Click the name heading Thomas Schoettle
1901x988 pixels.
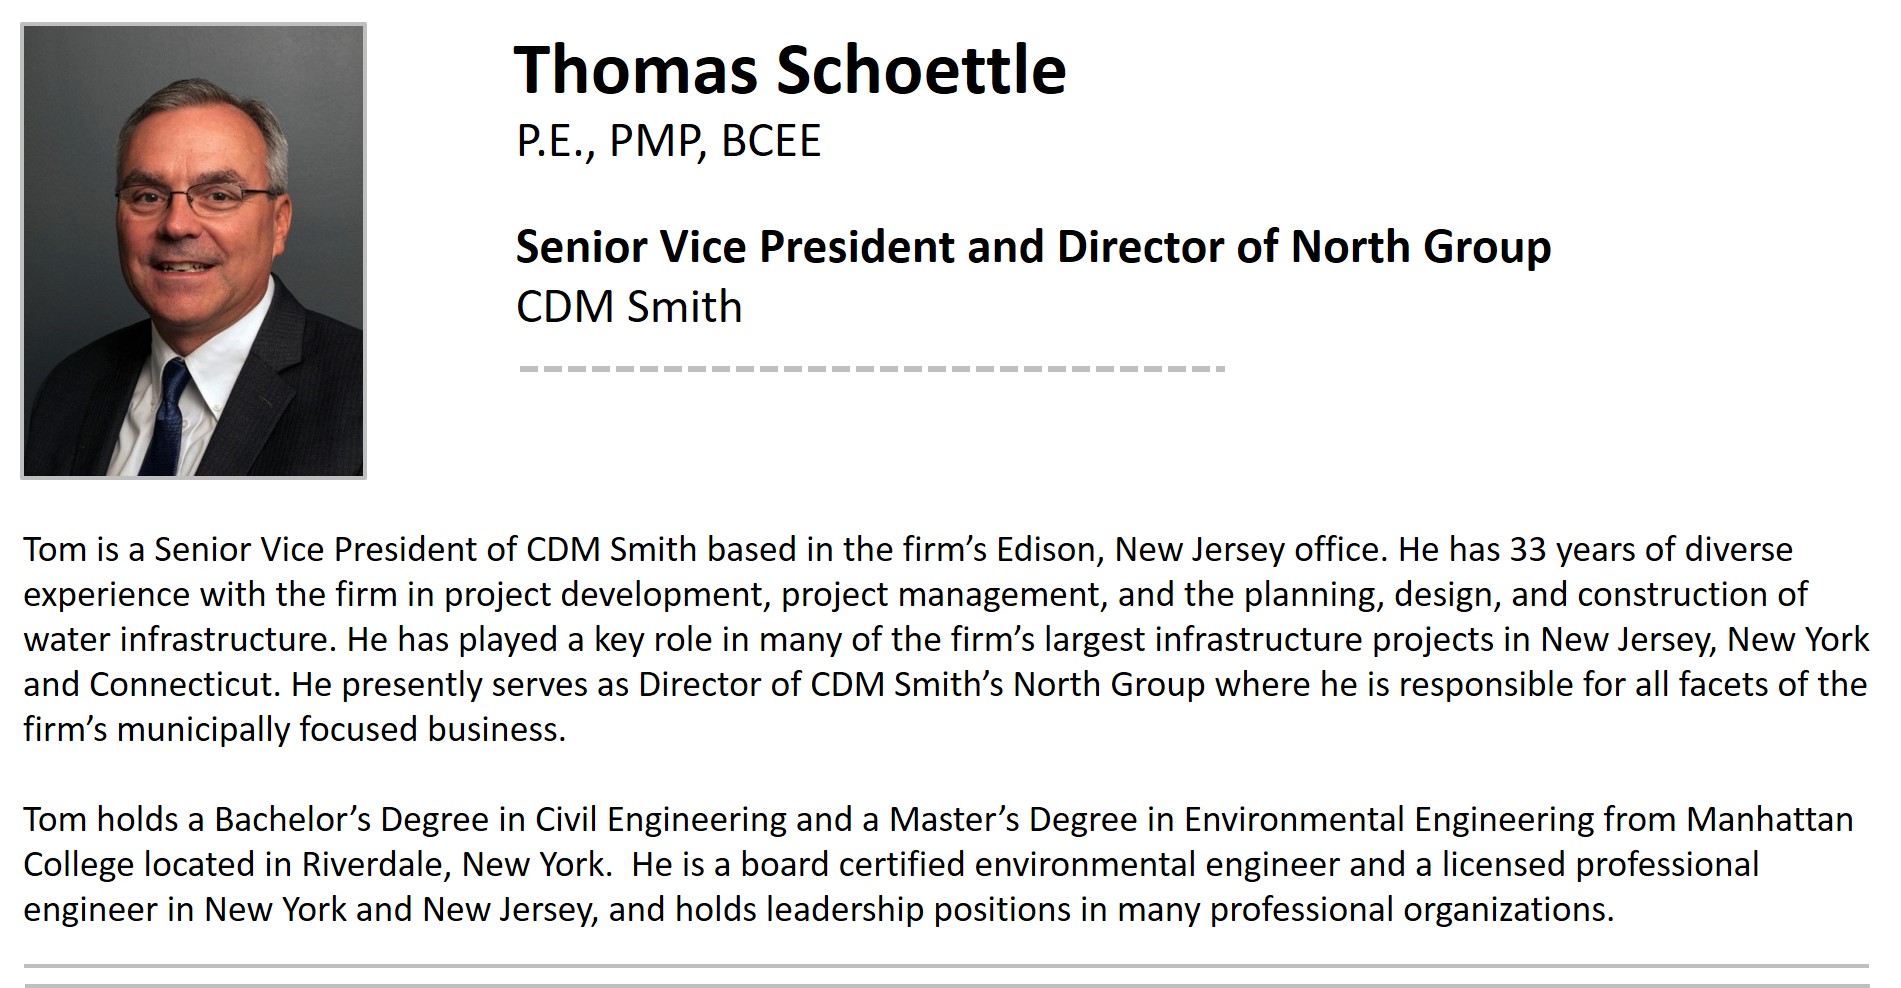click(790, 70)
